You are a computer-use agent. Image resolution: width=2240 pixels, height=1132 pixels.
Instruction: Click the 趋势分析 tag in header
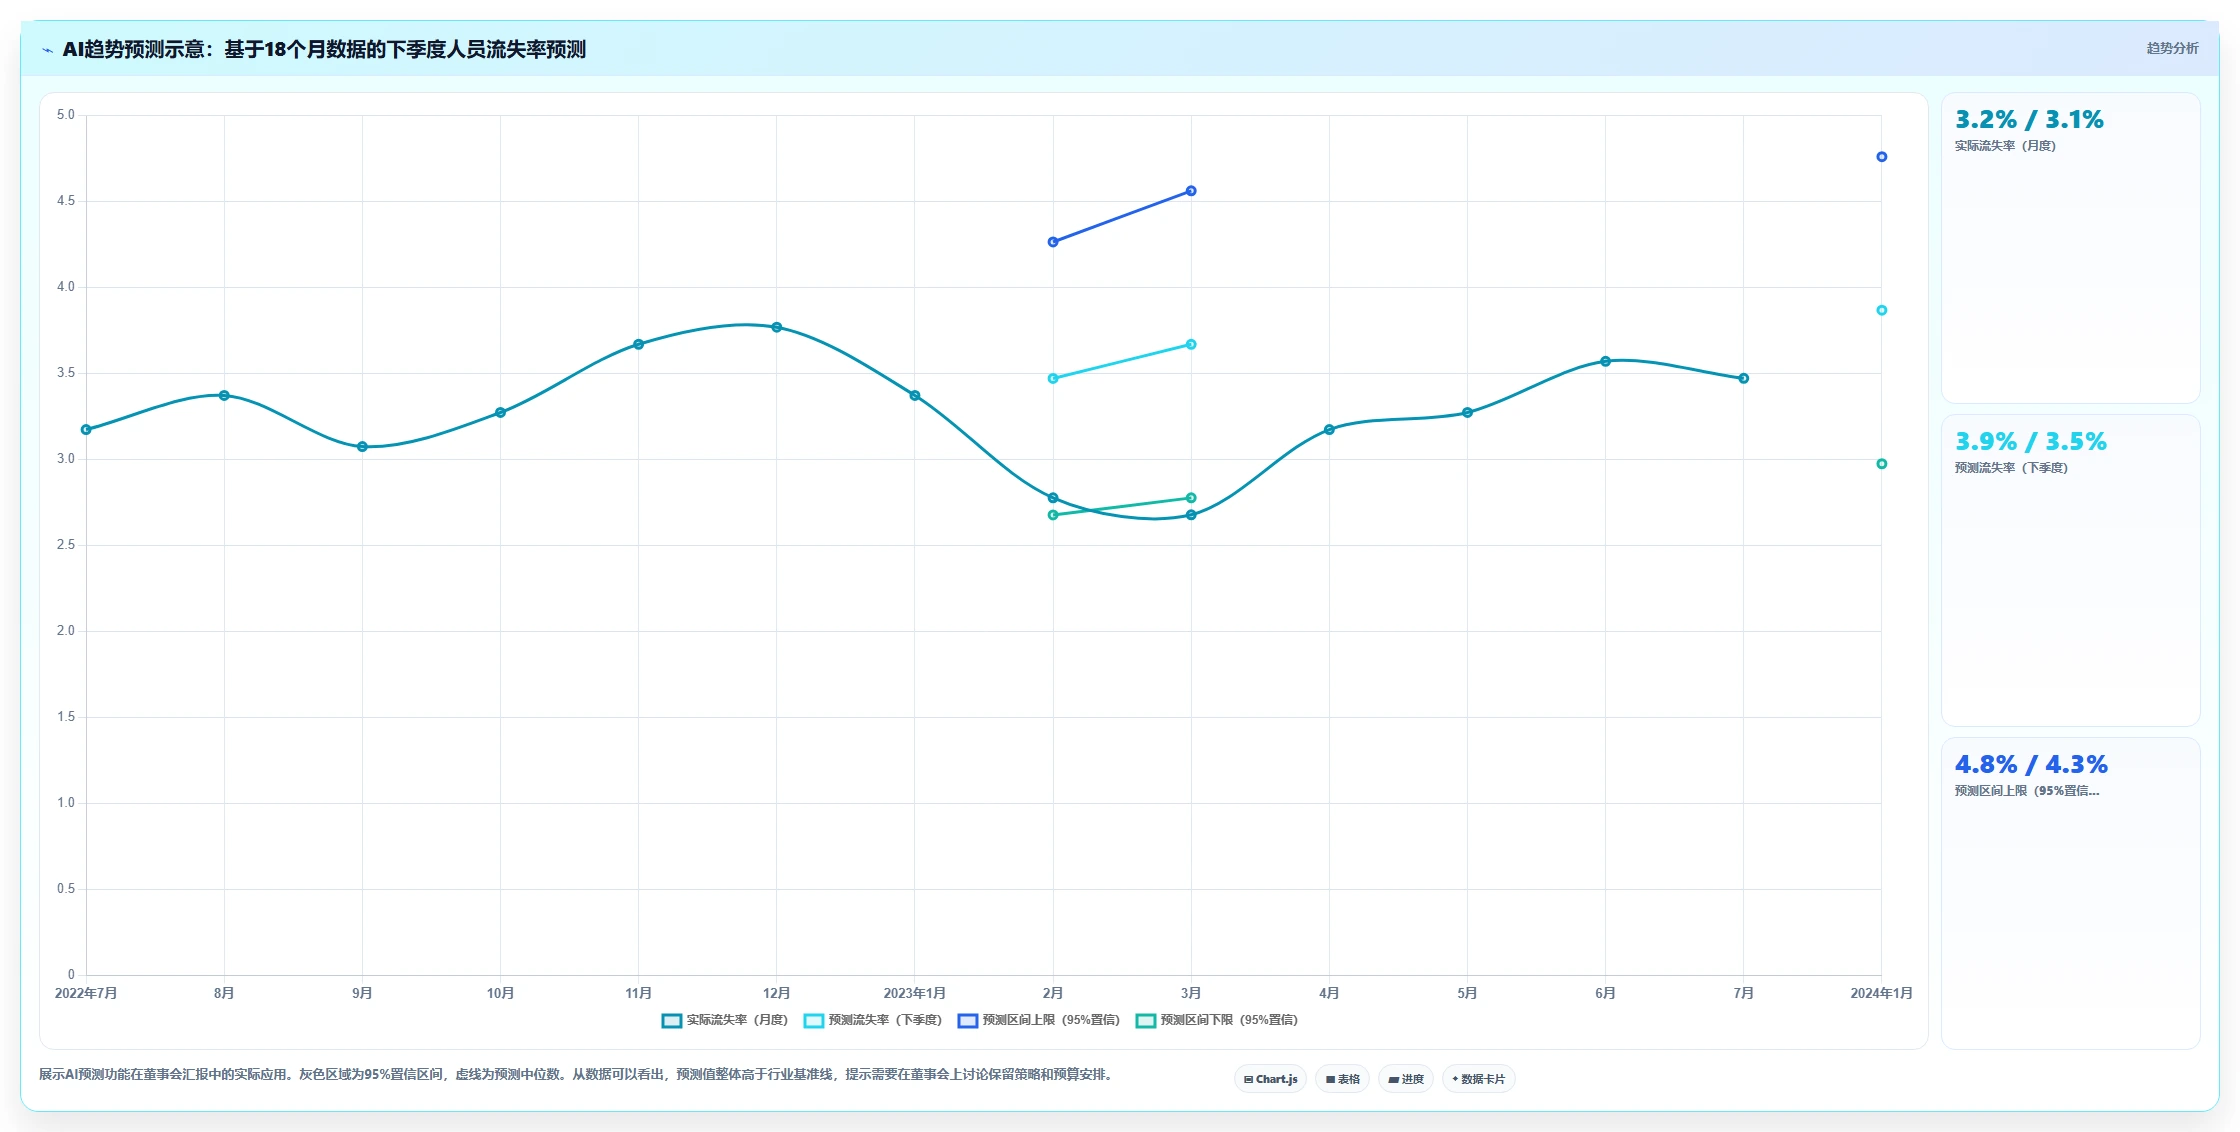(x=2172, y=48)
